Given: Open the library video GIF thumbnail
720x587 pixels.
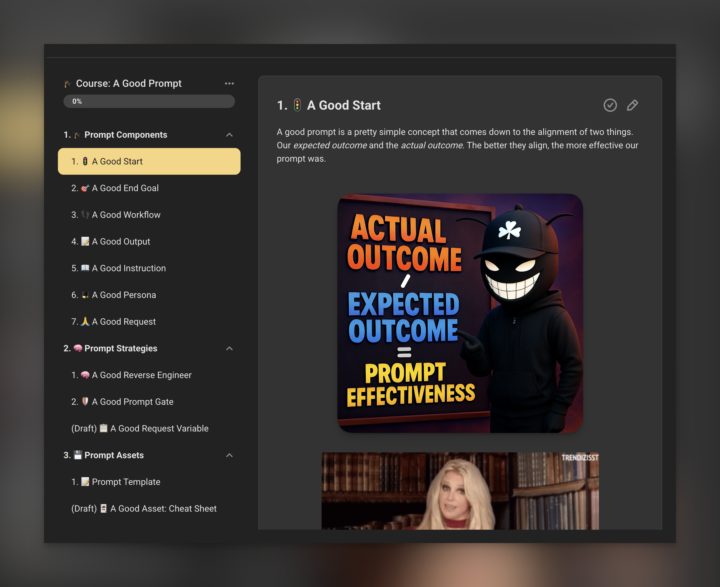Looking at the screenshot, I should pyautogui.click(x=460, y=491).
